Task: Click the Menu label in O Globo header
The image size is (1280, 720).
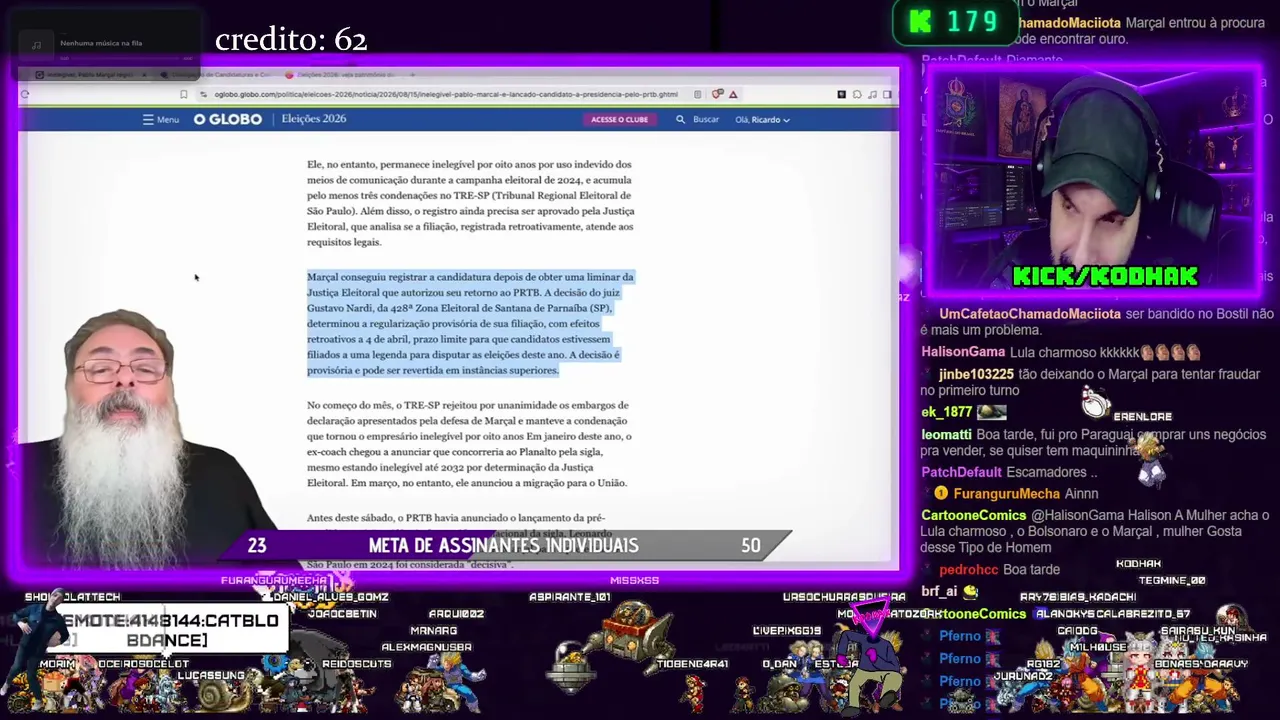Action: (167, 119)
